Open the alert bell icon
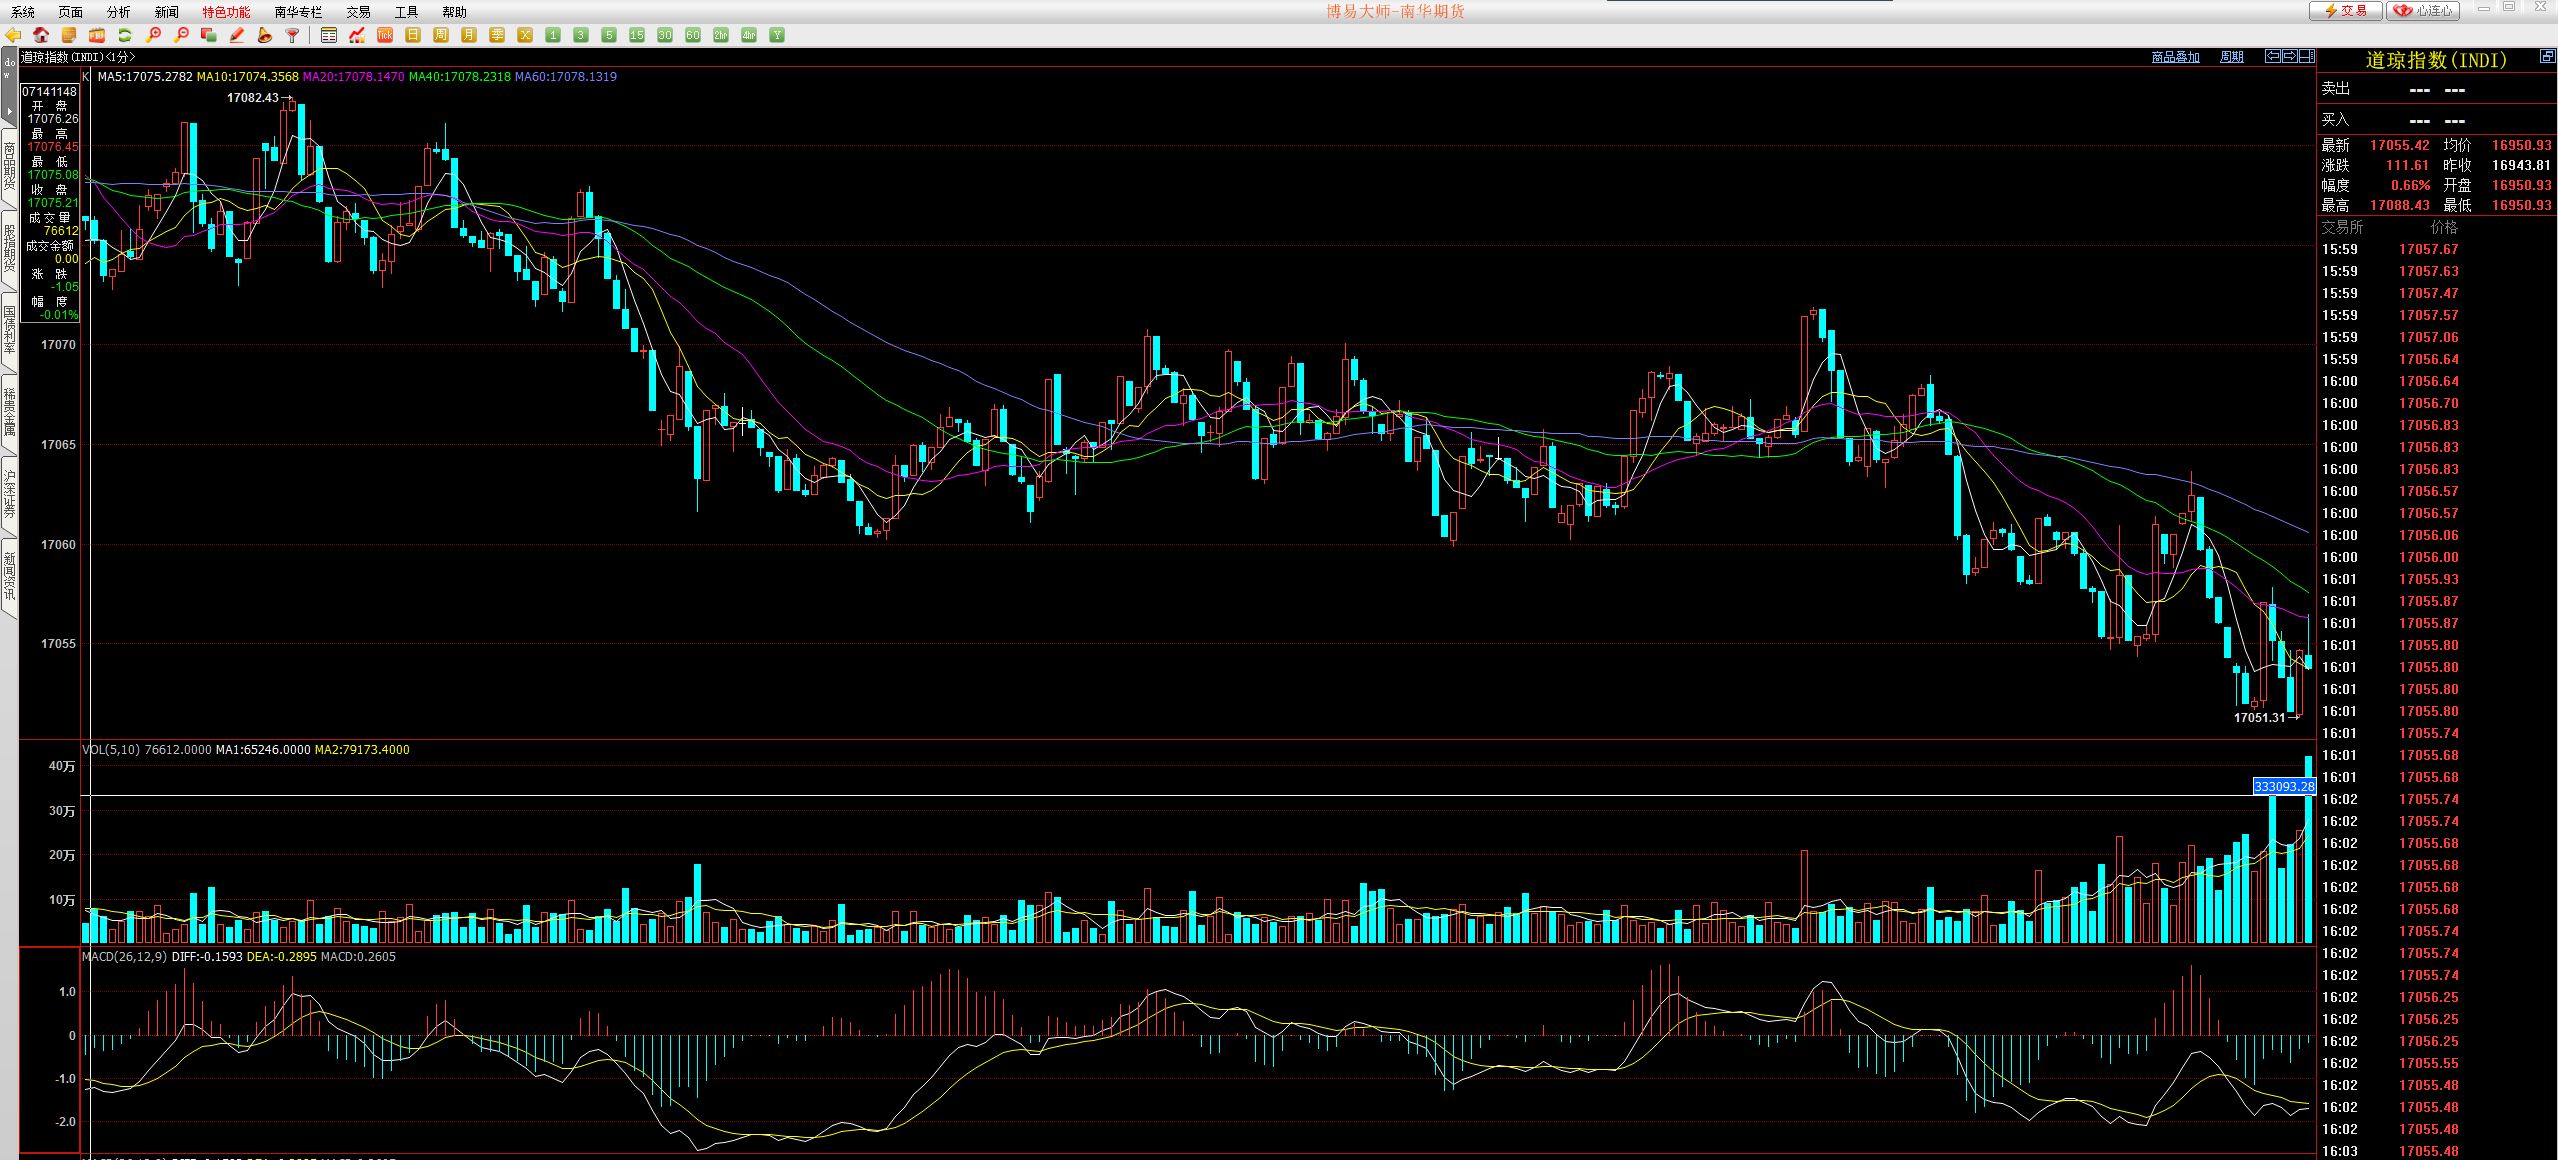The height and width of the screenshot is (1160, 2558). point(265,35)
